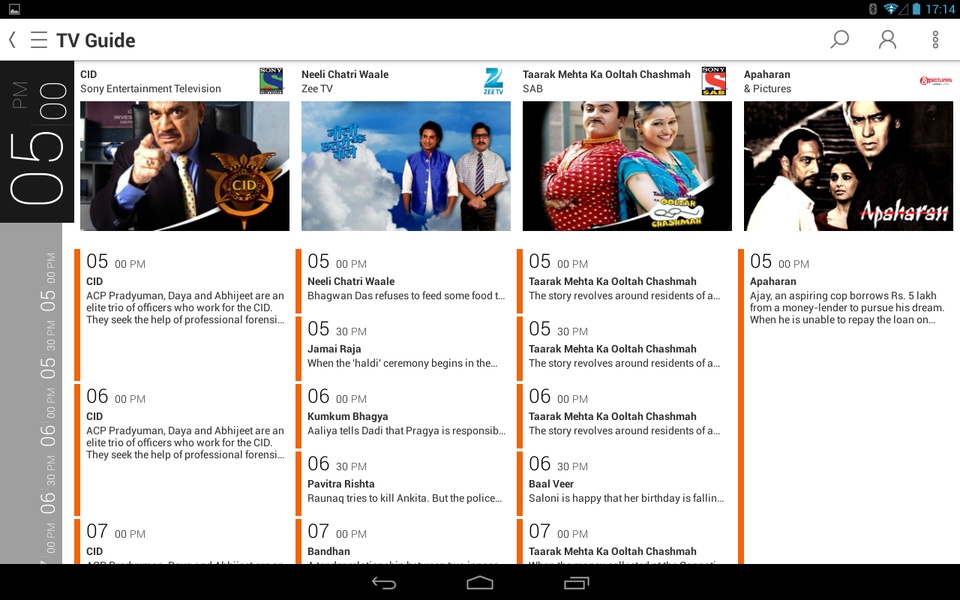960x600 pixels.
Task: Tap the 17:14 clock in status bar
Action: pyautogui.click(x=940, y=9)
